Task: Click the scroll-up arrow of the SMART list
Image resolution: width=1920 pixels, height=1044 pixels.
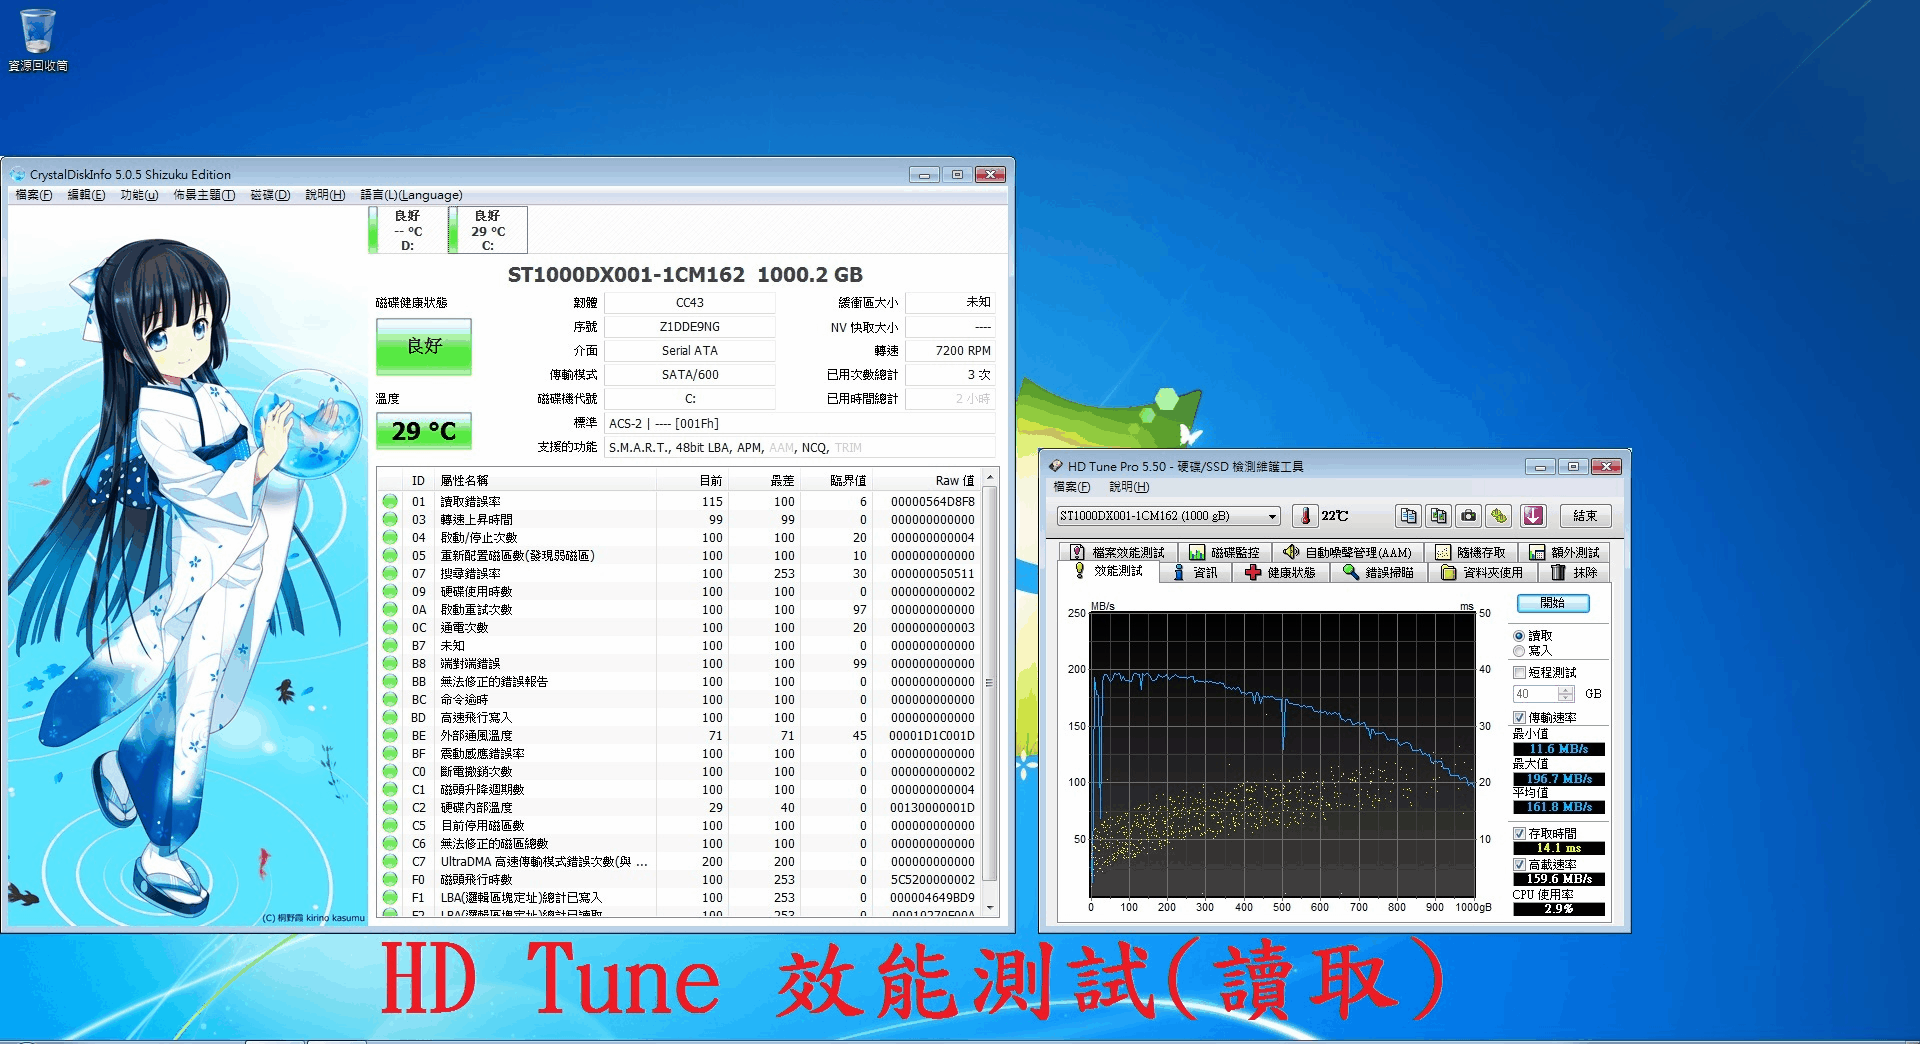Action: pyautogui.click(x=990, y=478)
